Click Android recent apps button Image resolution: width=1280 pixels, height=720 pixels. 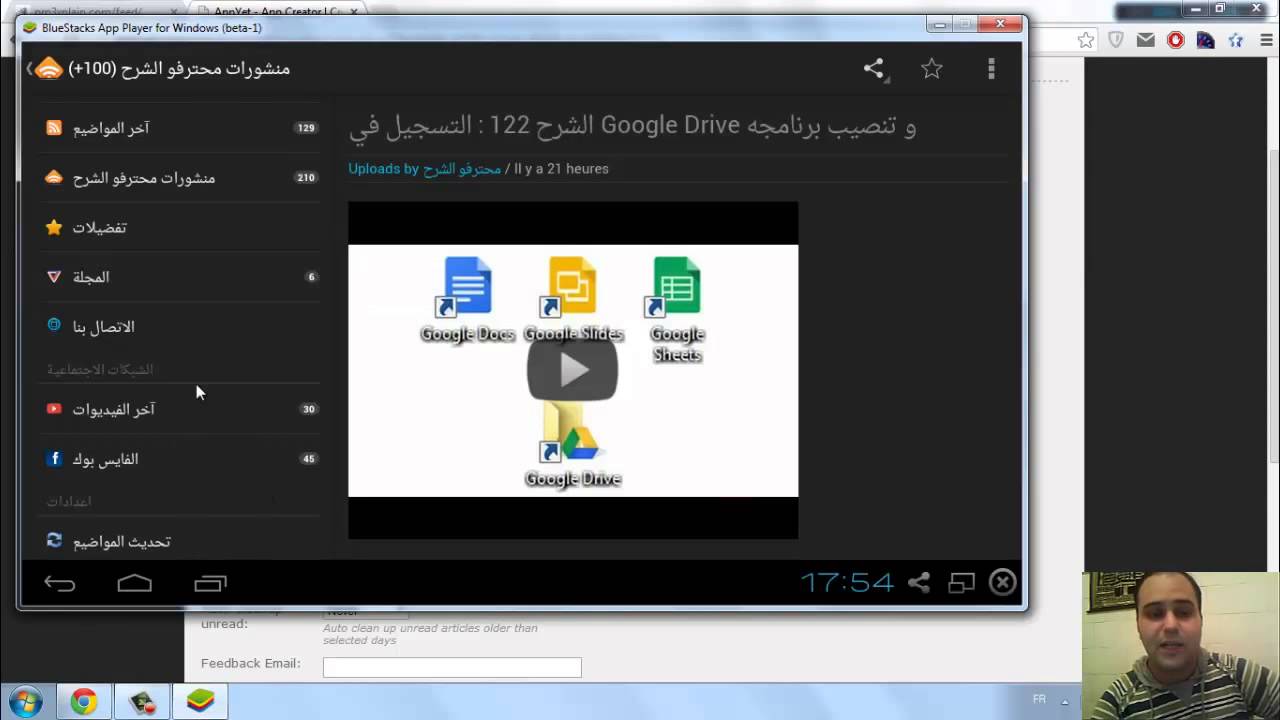tap(210, 583)
